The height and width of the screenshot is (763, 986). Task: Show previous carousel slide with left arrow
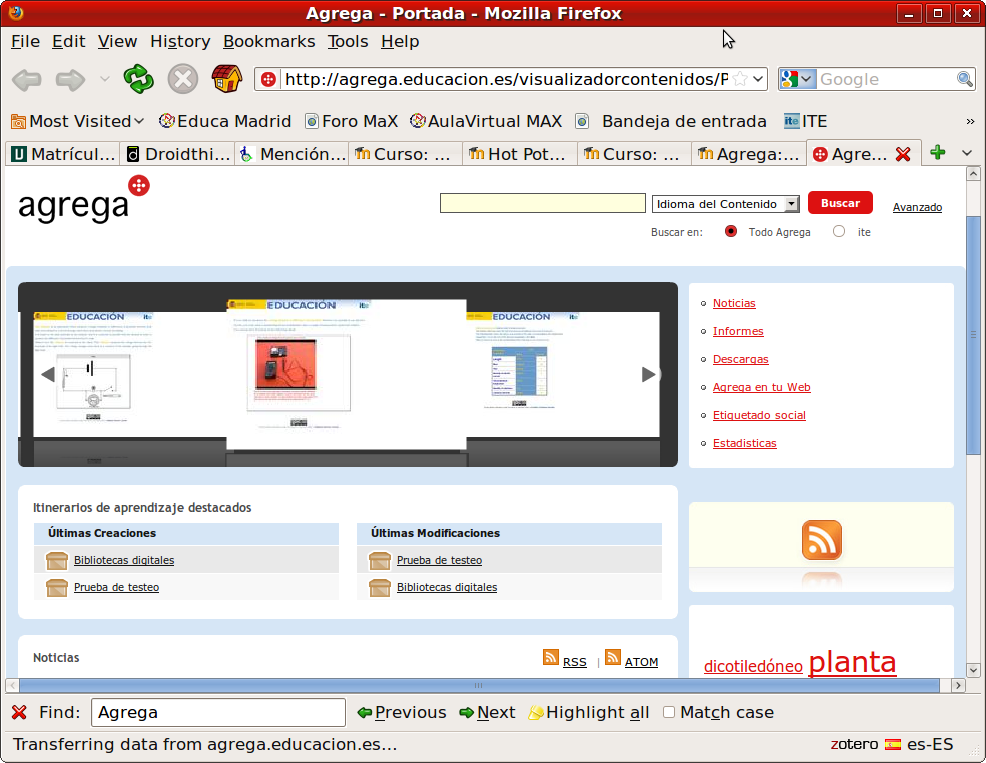48,374
